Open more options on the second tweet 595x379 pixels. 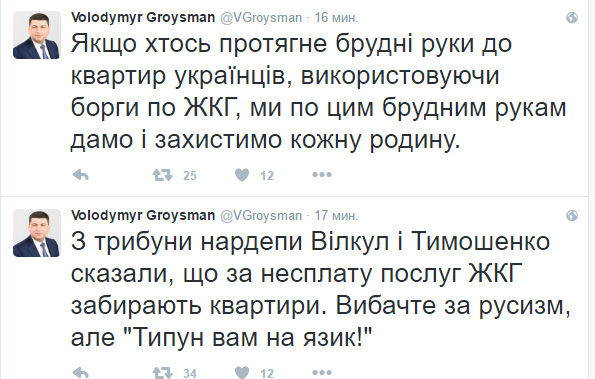[x=322, y=373]
